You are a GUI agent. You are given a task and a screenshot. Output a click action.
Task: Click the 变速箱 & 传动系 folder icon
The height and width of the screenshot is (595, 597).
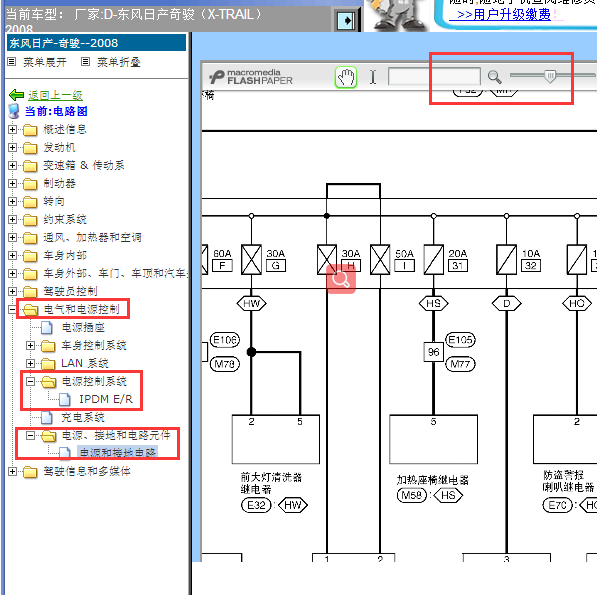tap(30, 166)
